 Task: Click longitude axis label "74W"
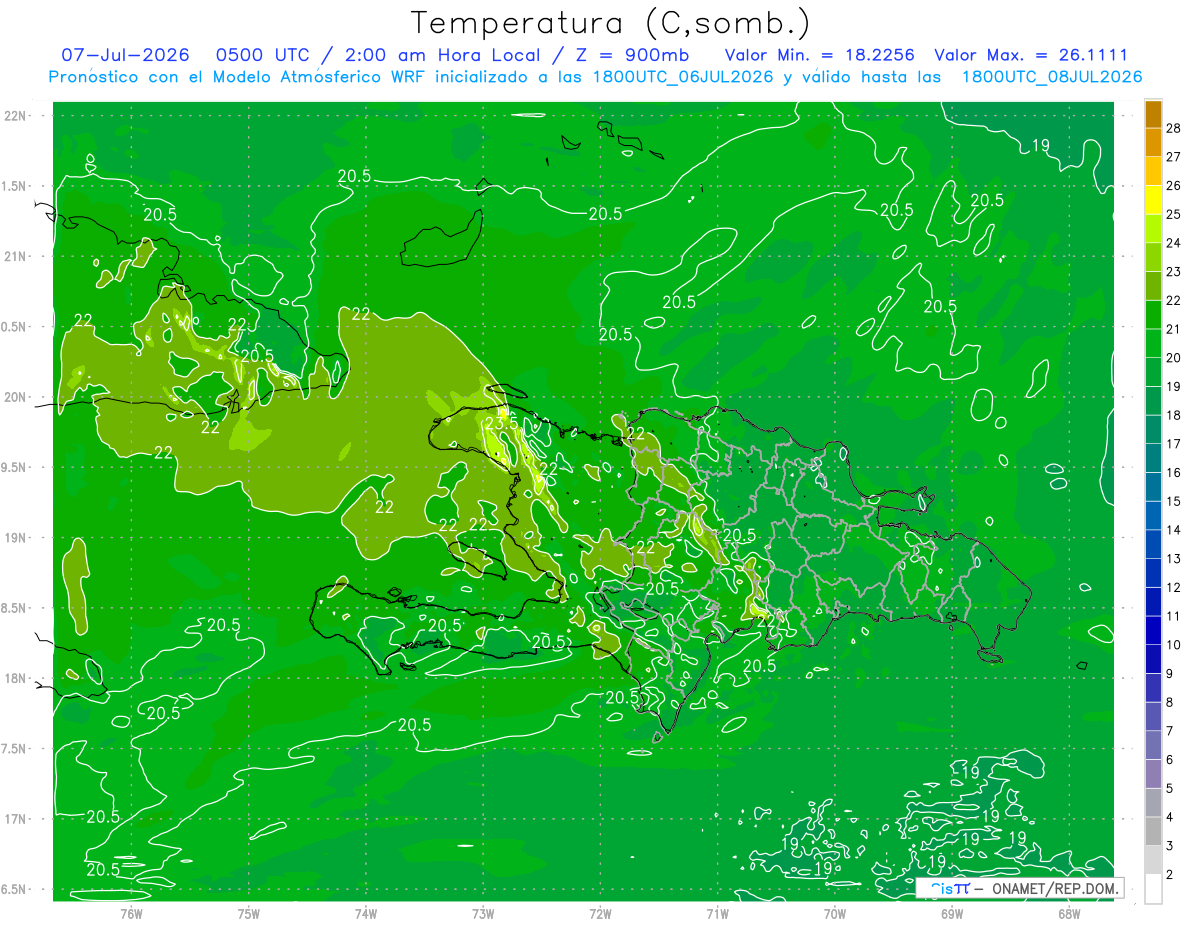366,913
